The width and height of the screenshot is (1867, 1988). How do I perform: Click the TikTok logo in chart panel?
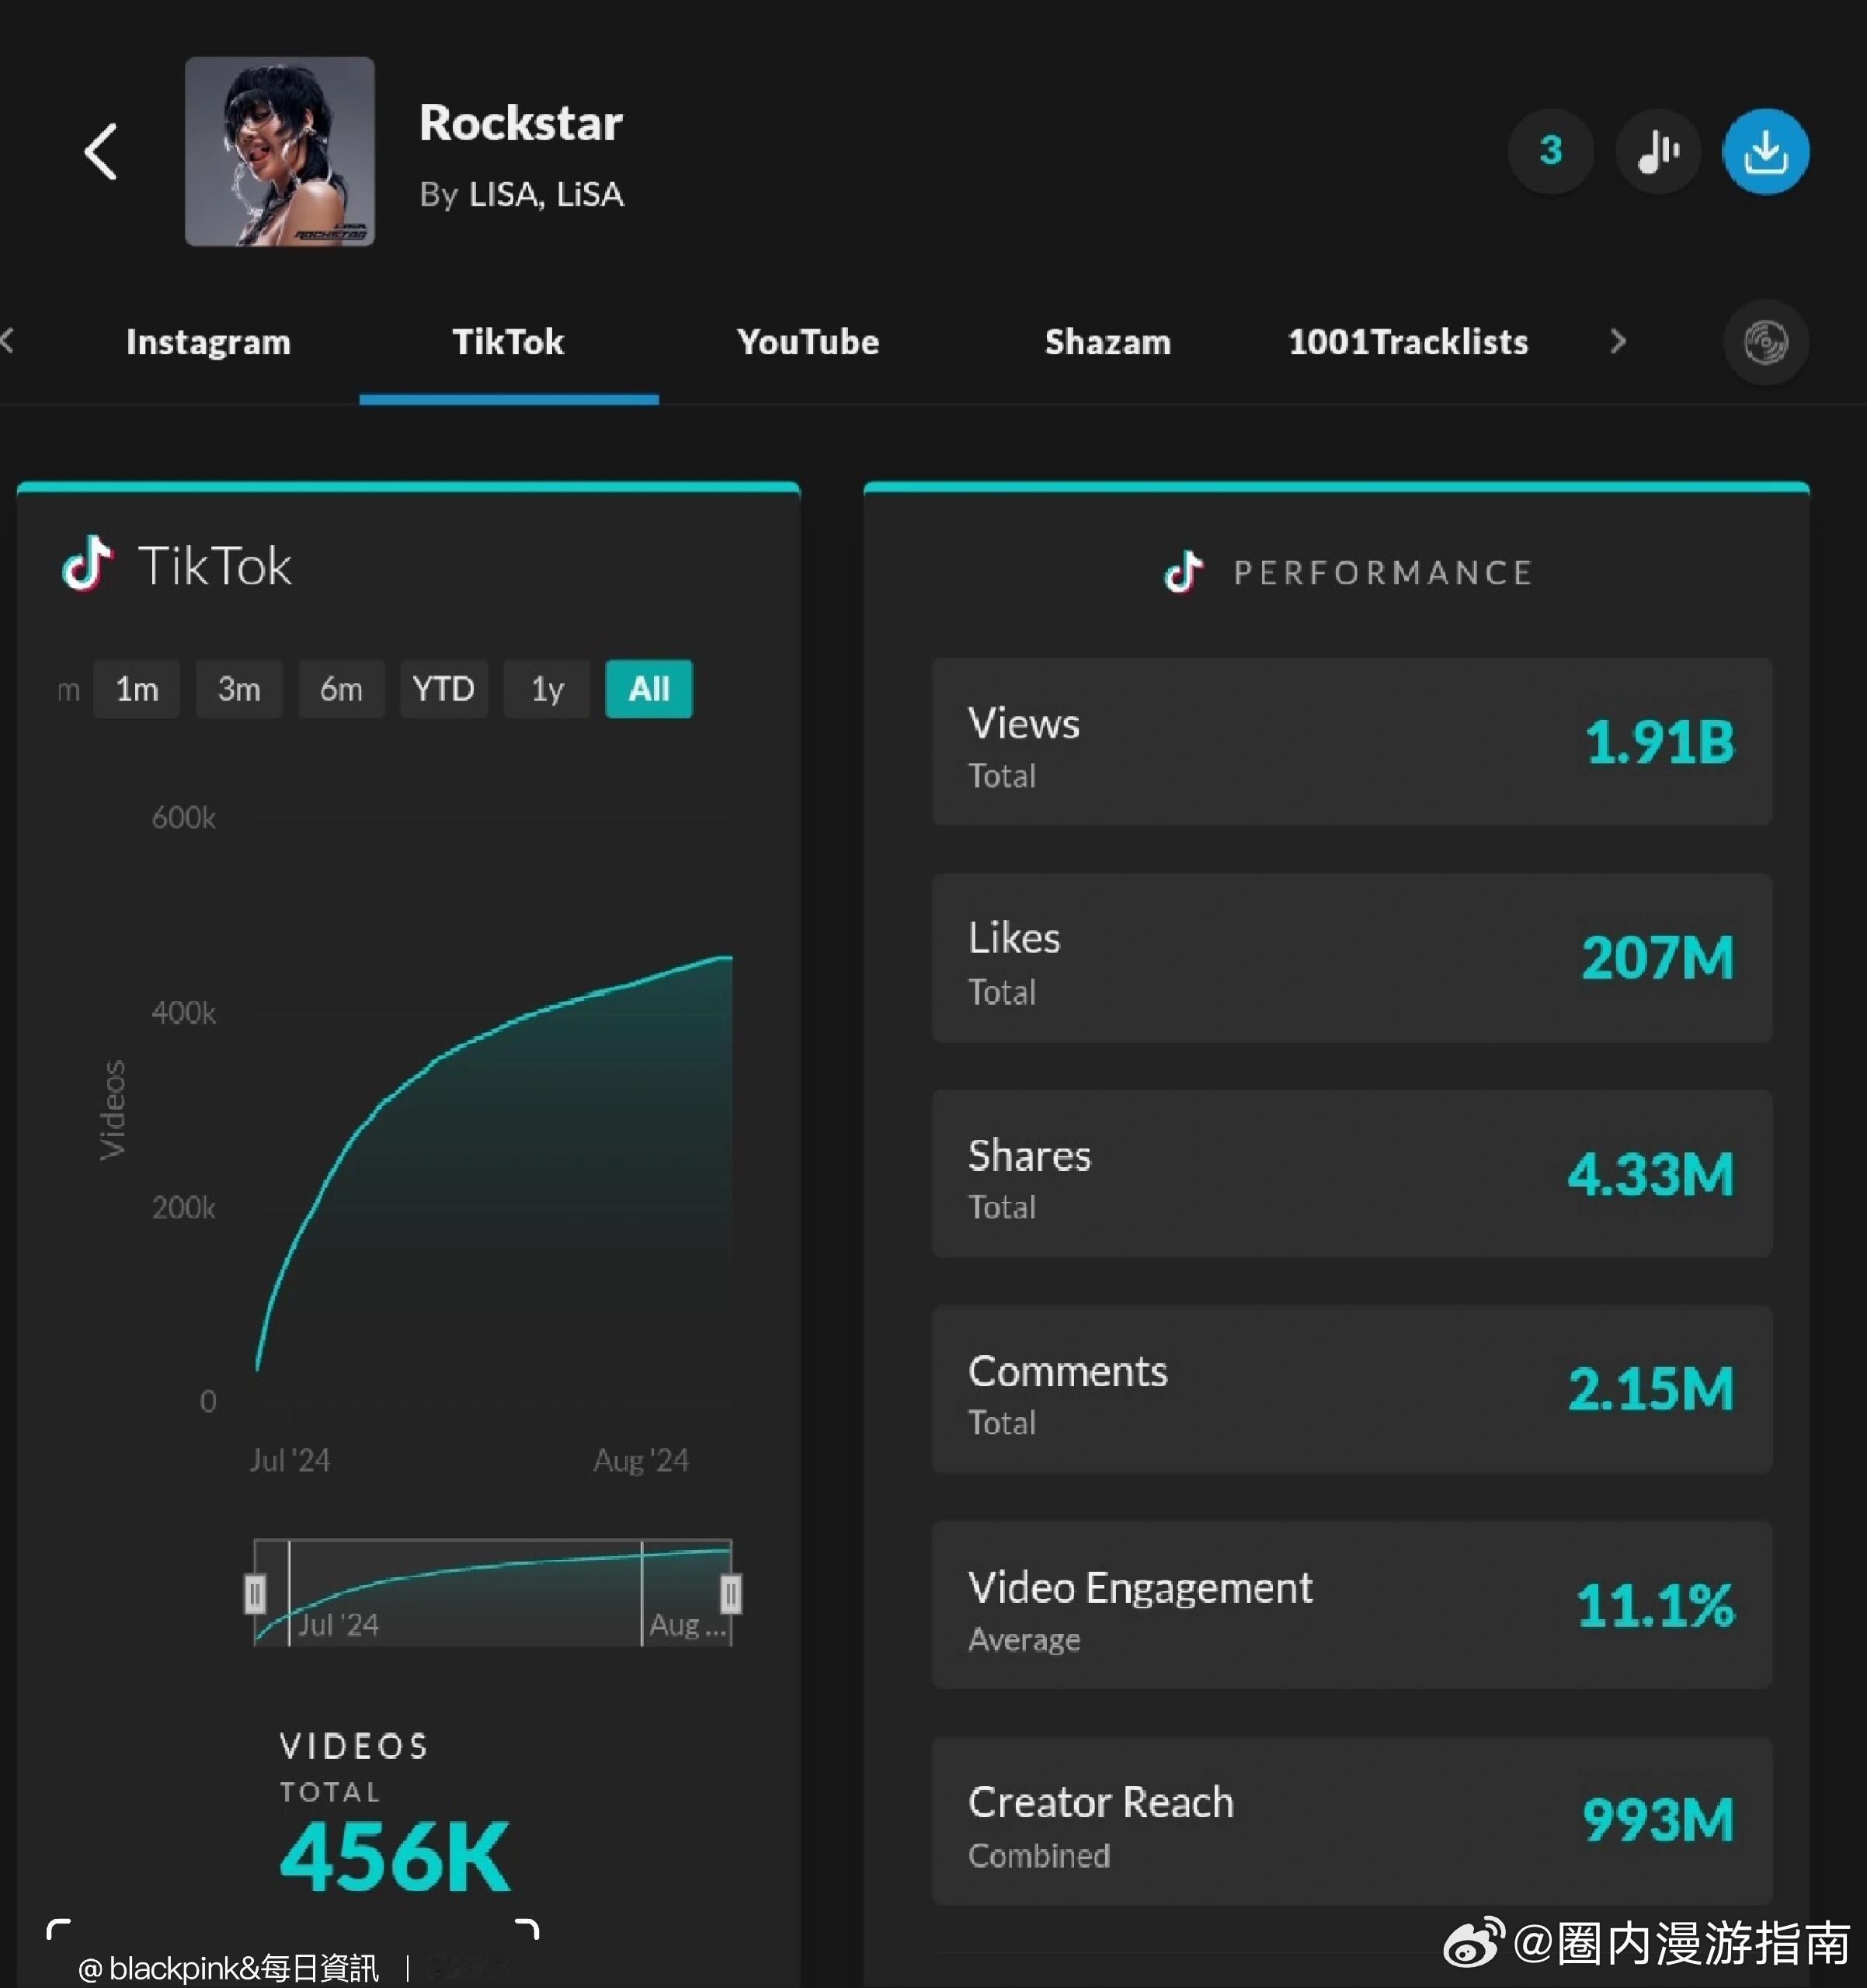click(87, 564)
